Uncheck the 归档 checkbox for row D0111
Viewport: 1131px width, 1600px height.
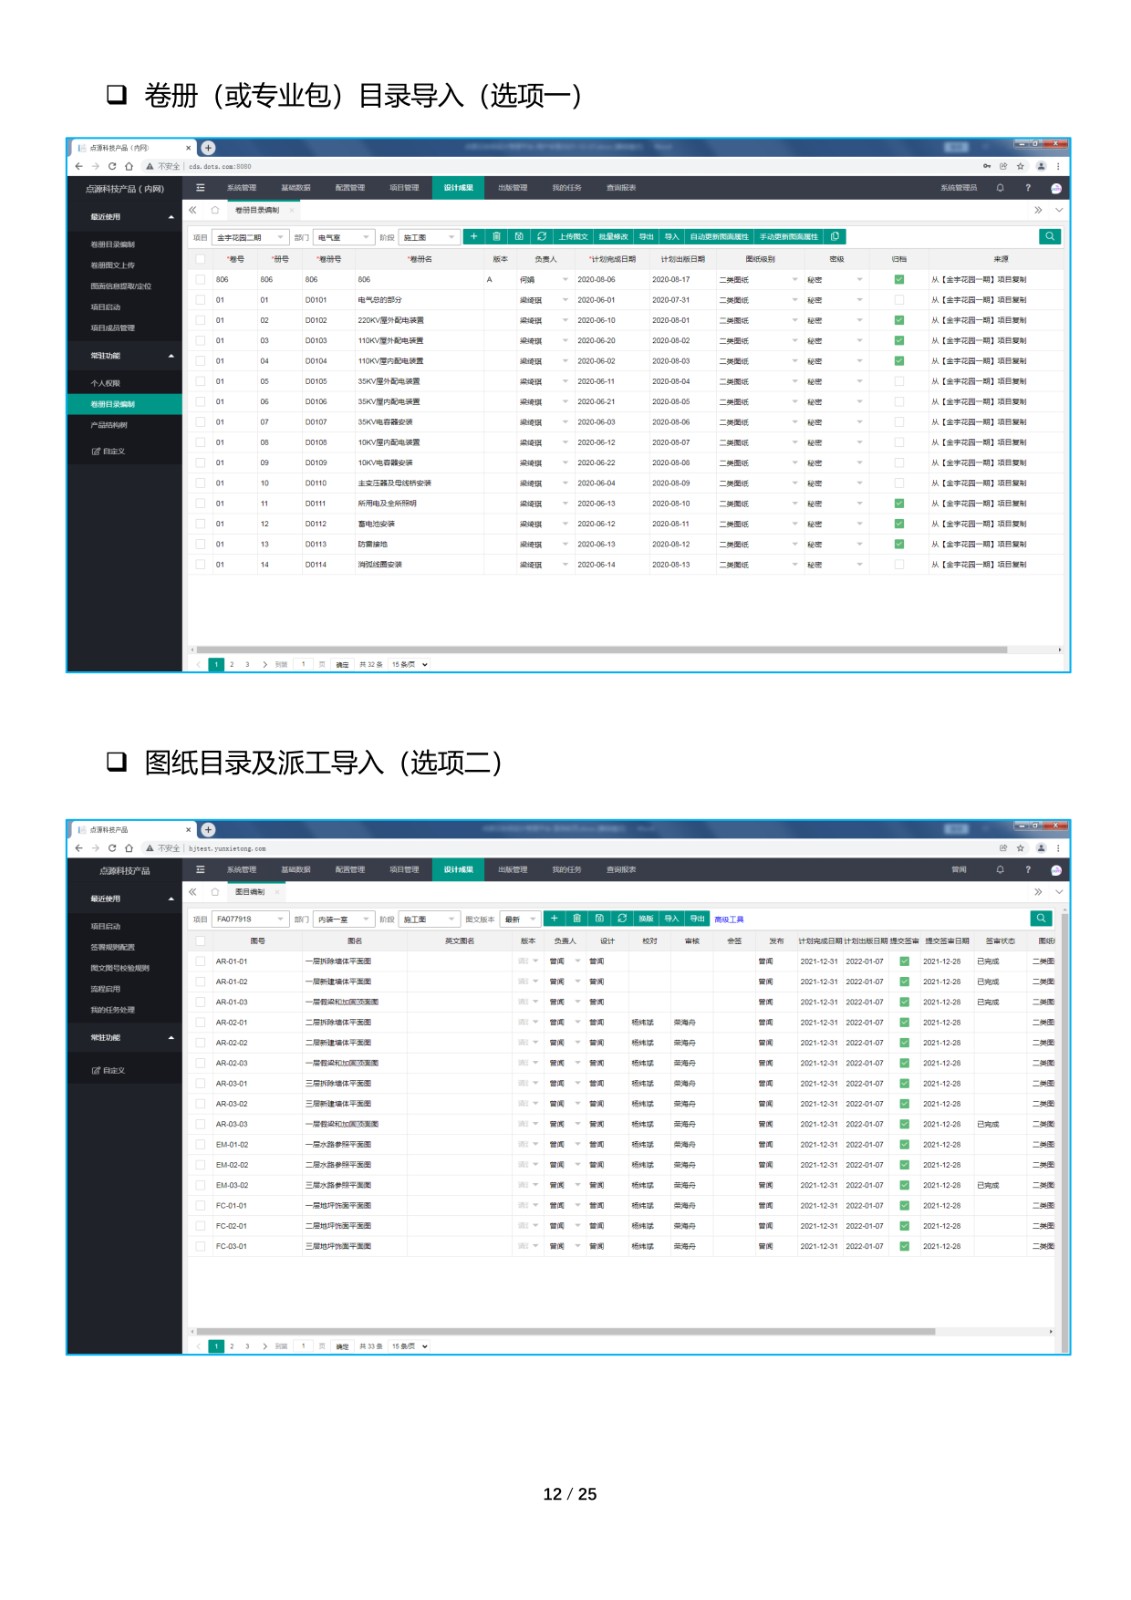899,504
